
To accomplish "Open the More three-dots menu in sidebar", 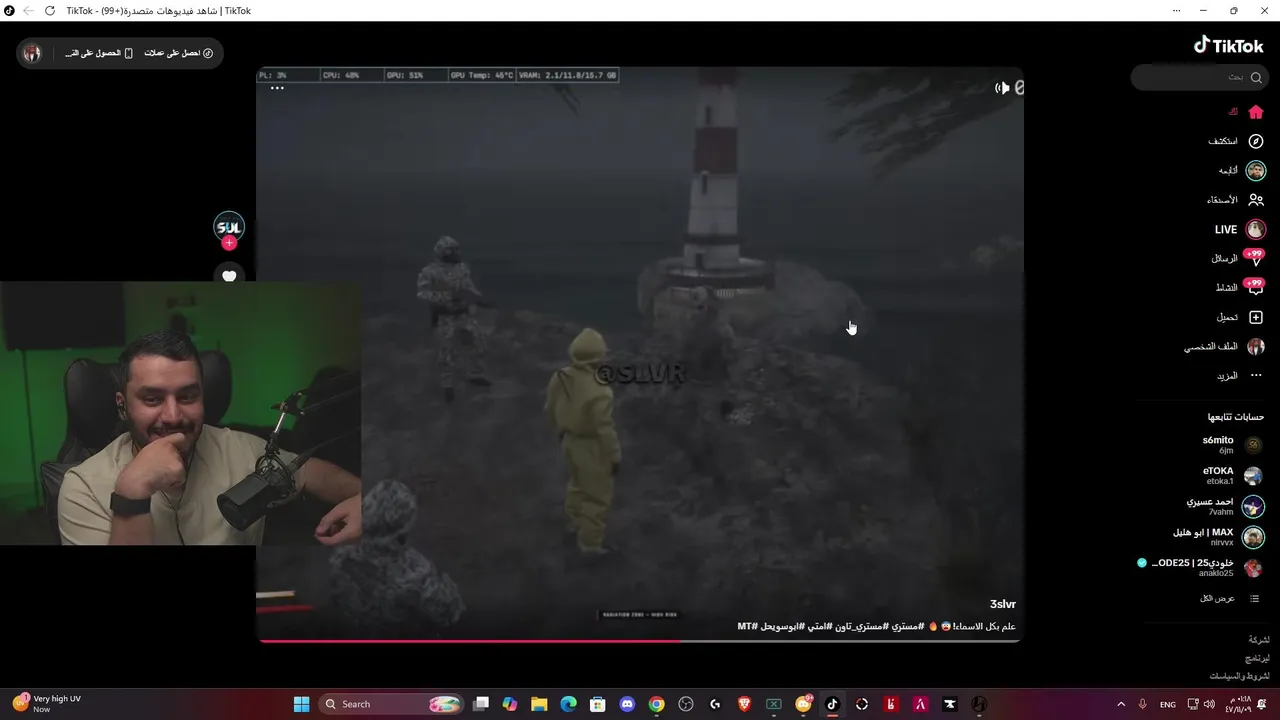I will tap(1256, 376).
